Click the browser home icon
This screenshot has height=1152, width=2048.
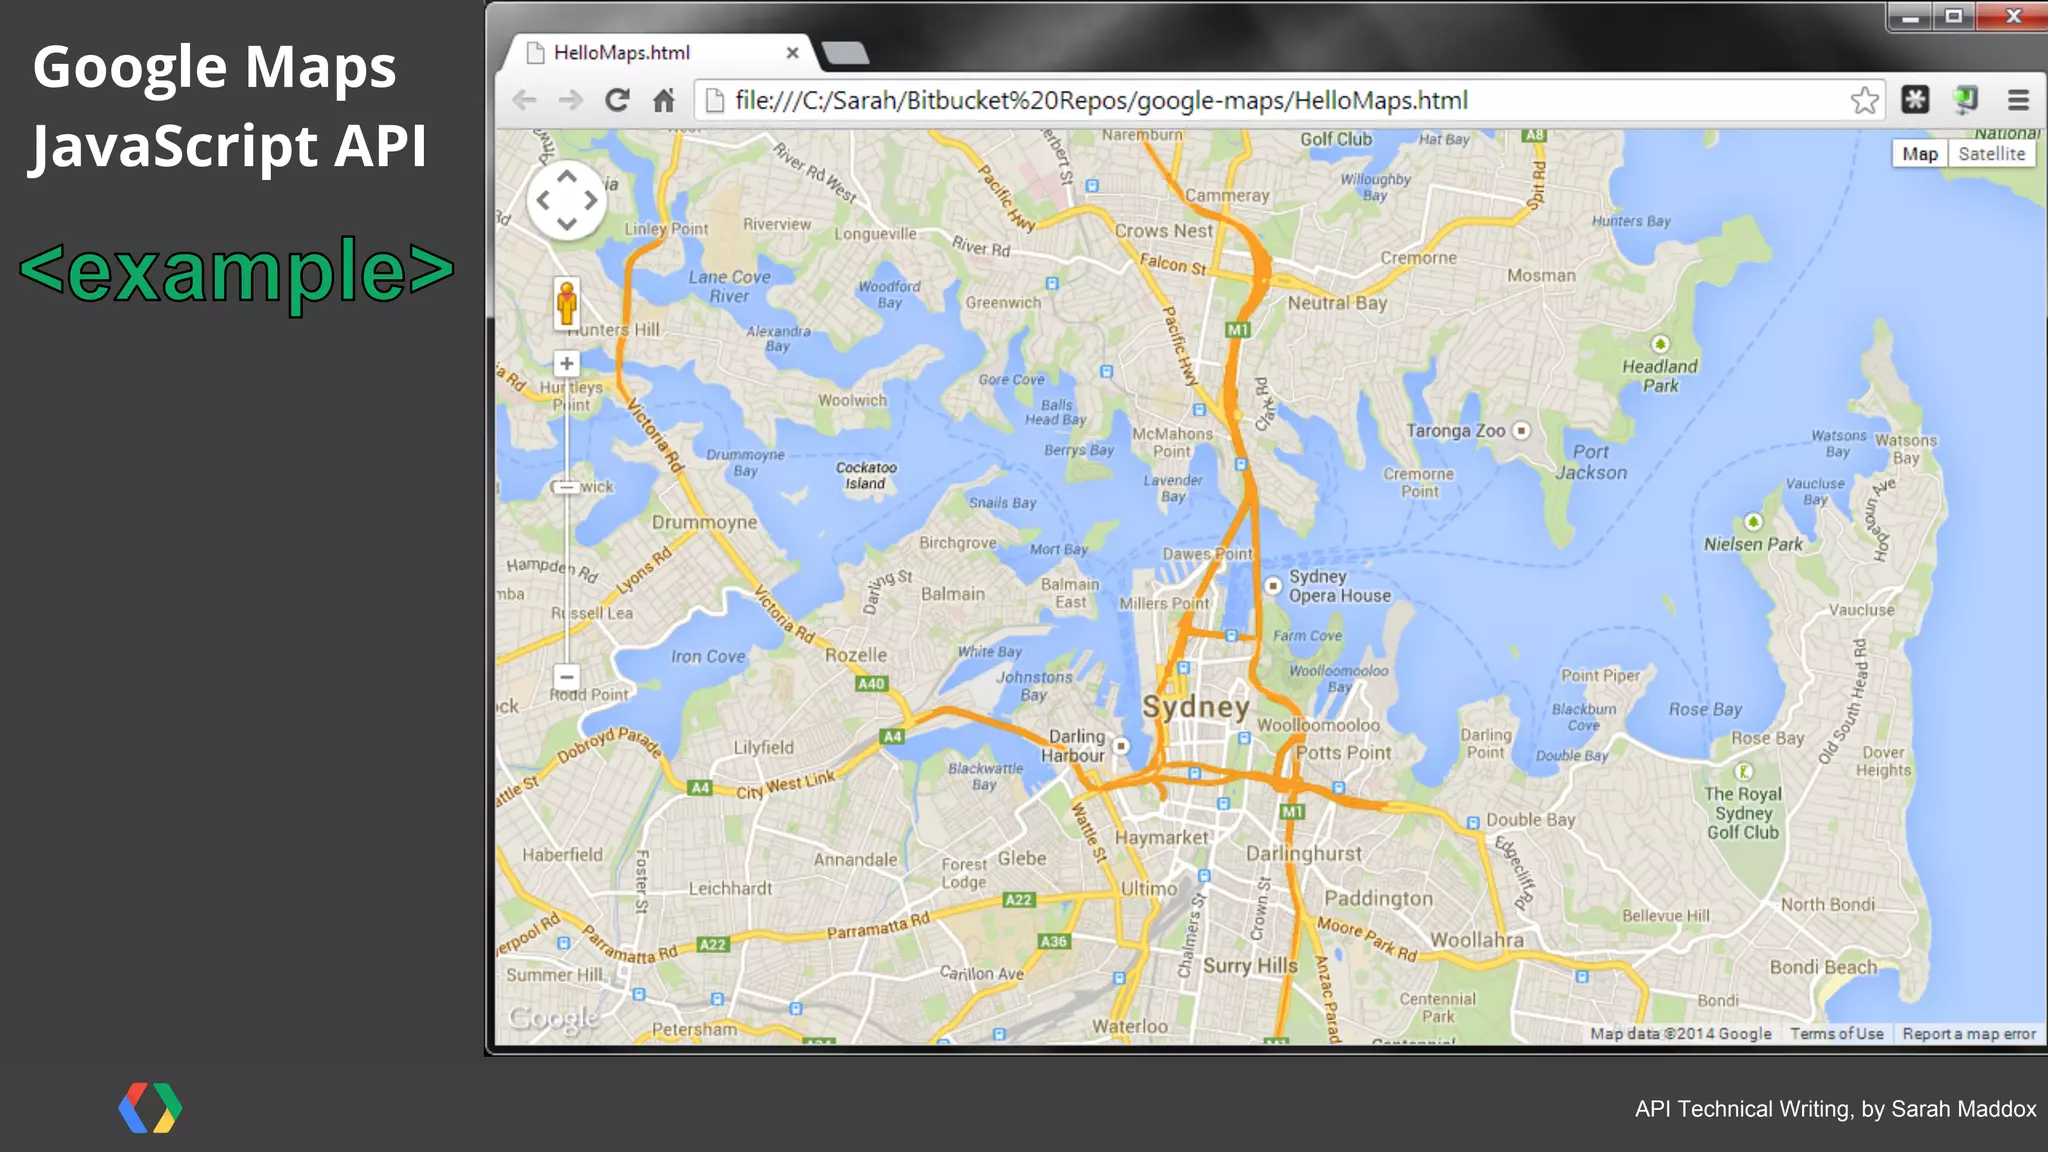tap(664, 100)
